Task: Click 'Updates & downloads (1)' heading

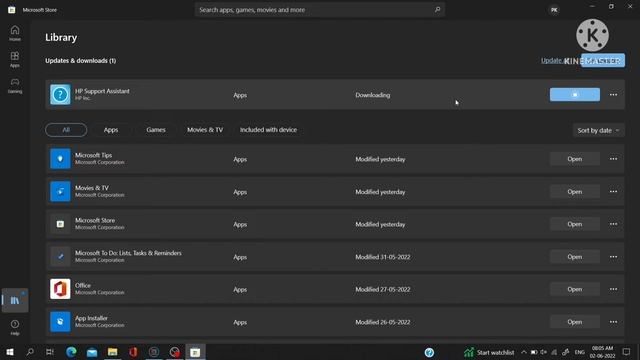Action: point(80,60)
